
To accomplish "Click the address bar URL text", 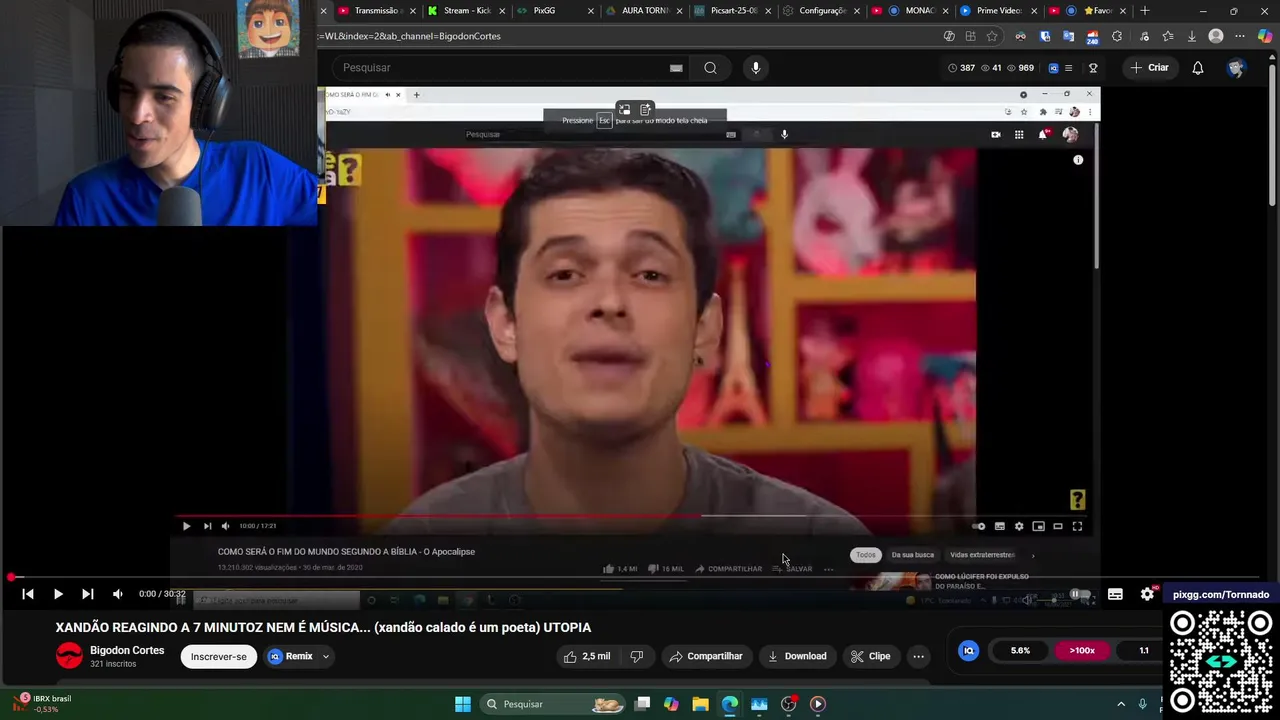I will click(x=410, y=36).
